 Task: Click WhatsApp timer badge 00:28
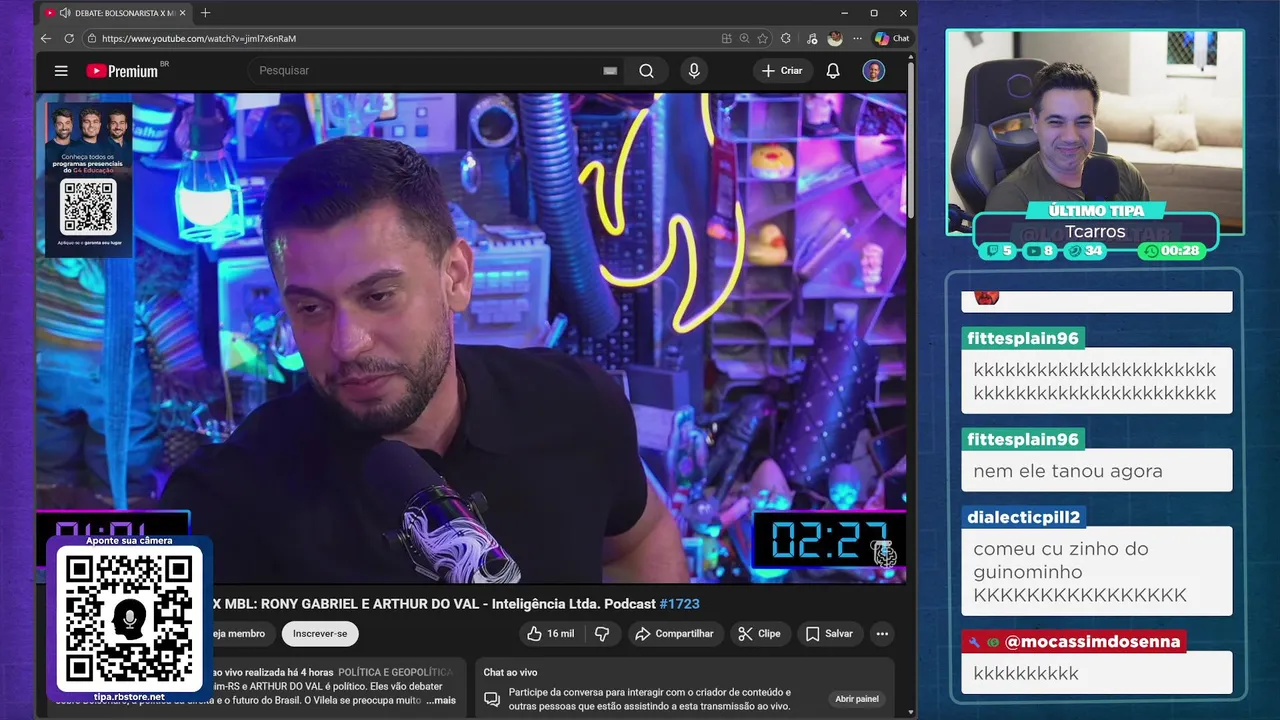point(1172,251)
